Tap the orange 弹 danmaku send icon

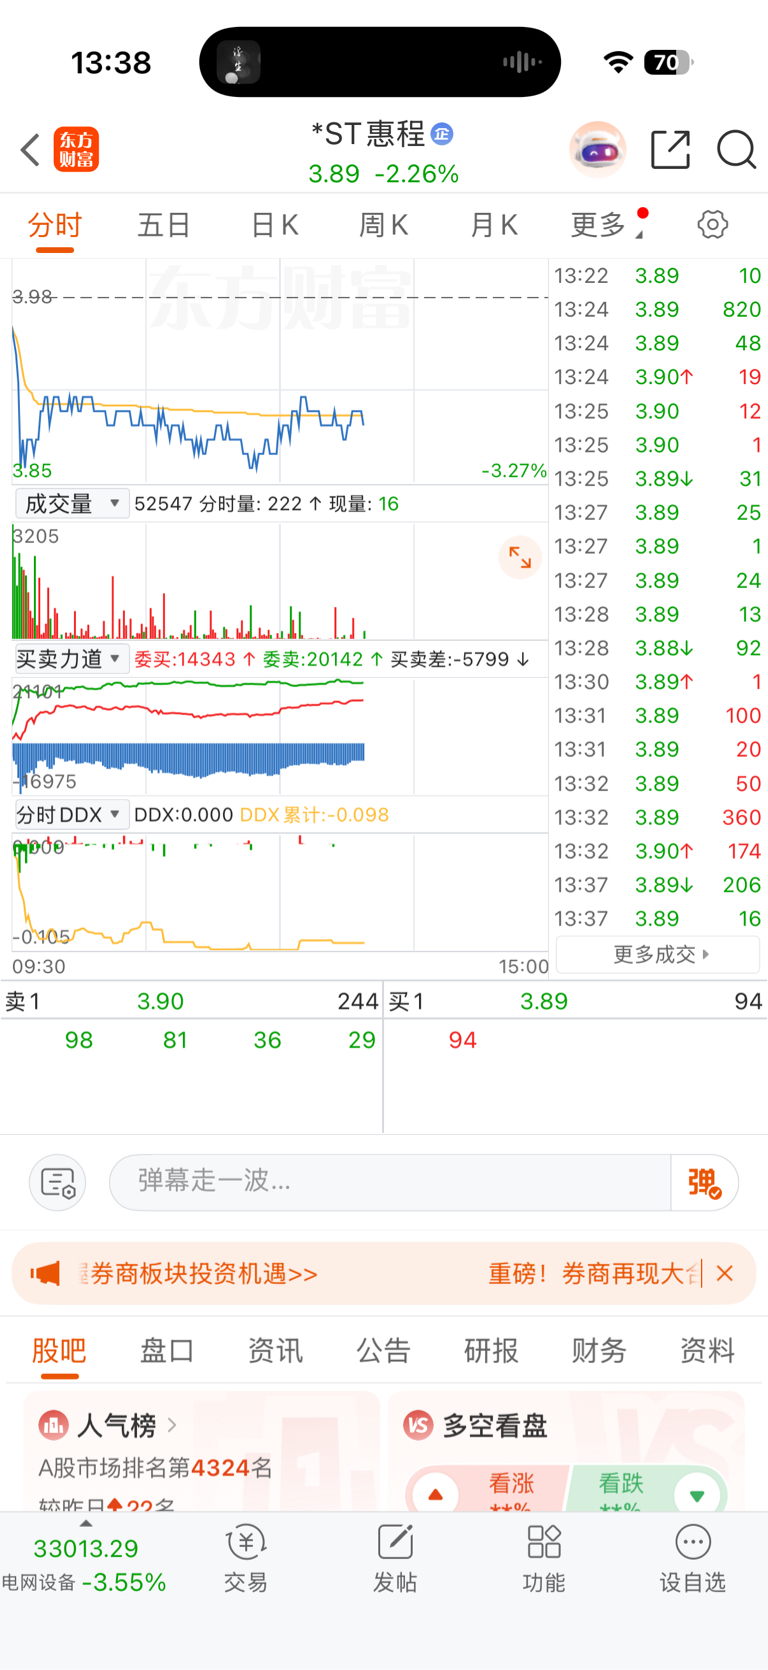[x=705, y=1182]
